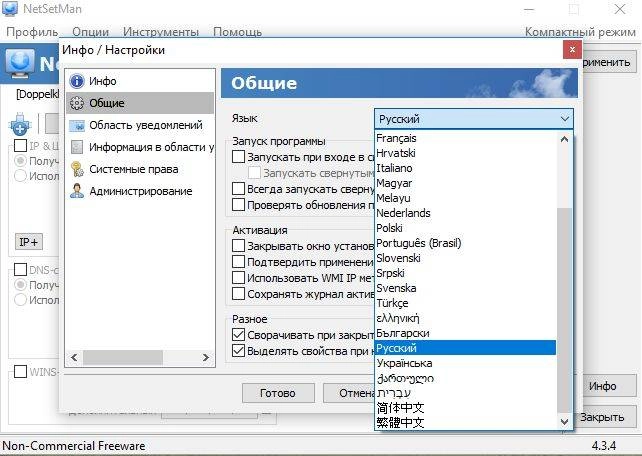Pick Polski from the language list
Viewport: 642px width, 456px height.
pos(466,228)
